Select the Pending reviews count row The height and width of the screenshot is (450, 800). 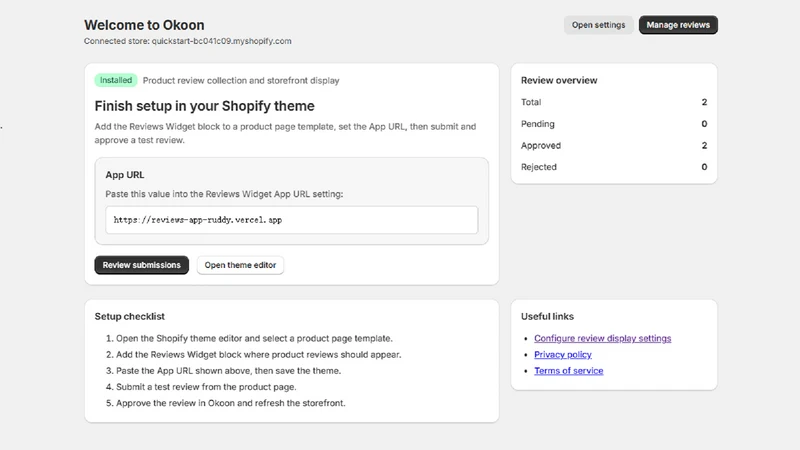(x=614, y=124)
